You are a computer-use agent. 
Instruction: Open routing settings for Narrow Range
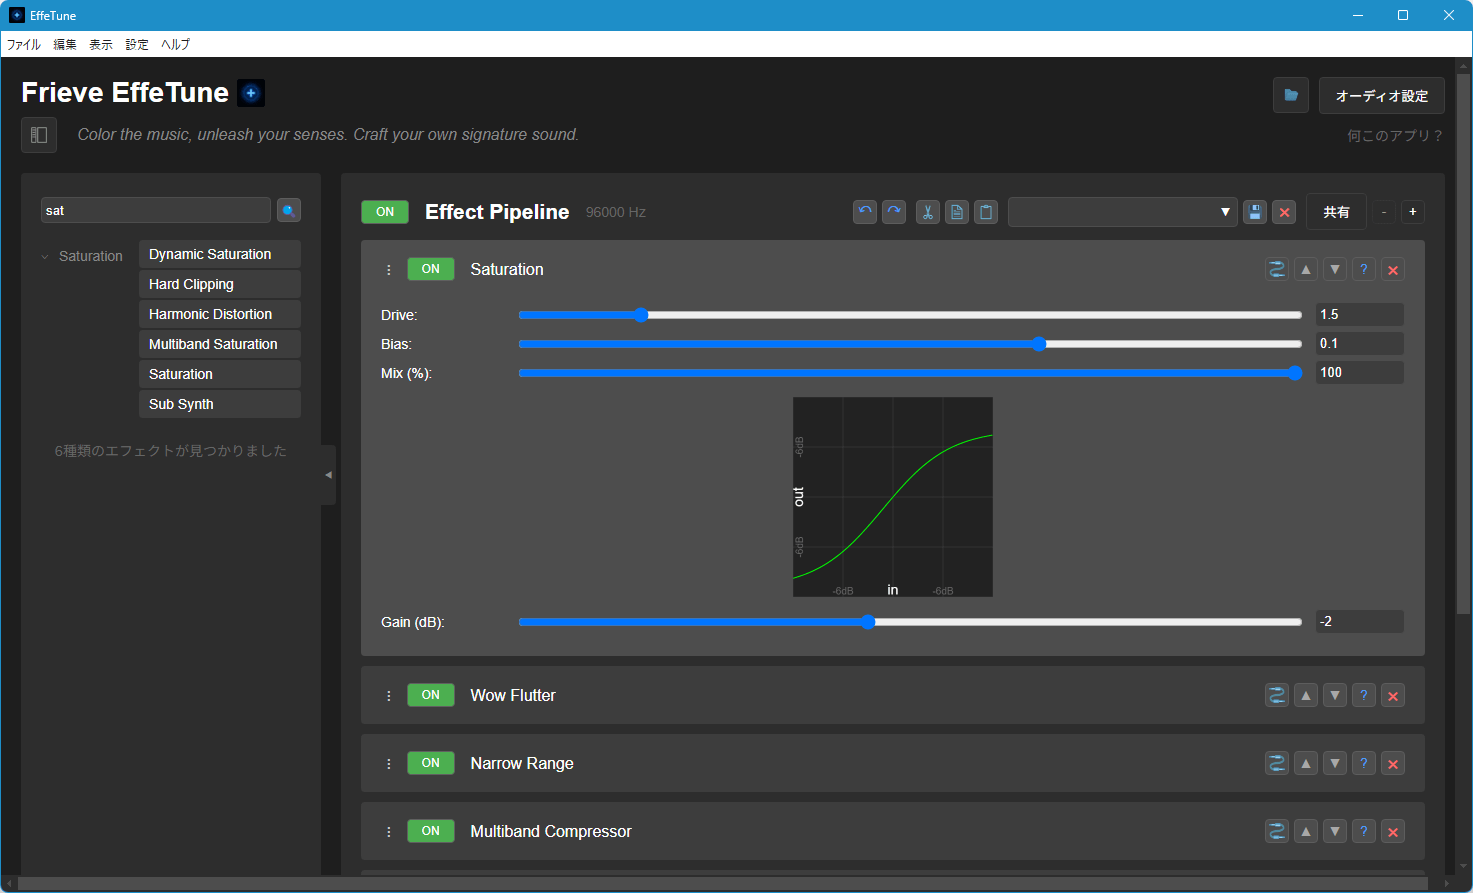click(x=1277, y=763)
